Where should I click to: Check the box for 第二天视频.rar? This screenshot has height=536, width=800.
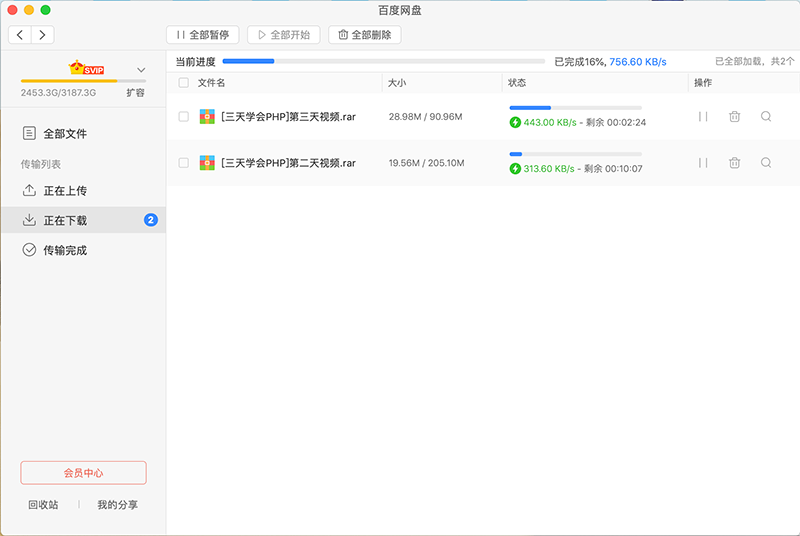[x=184, y=163]
